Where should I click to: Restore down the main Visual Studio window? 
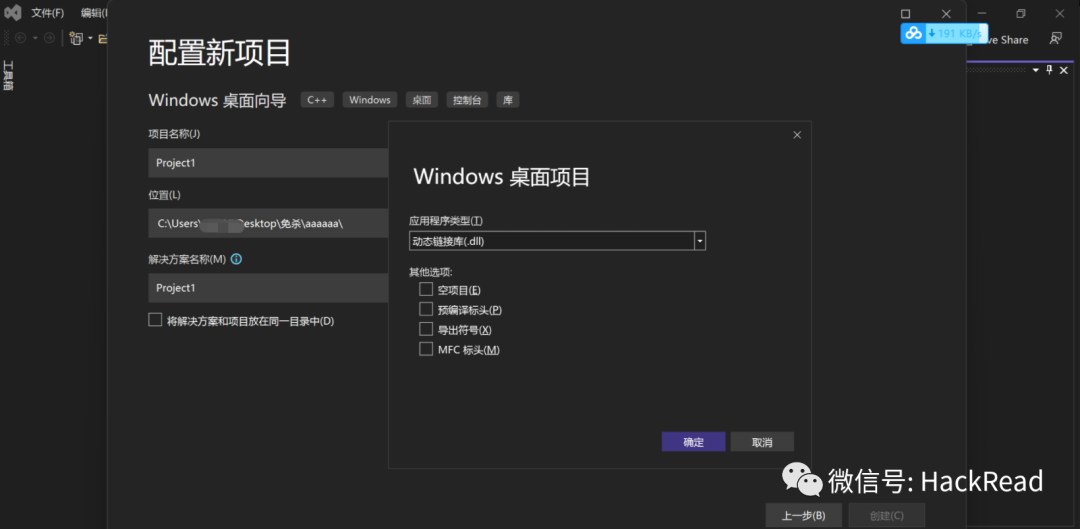[1021, 13]
